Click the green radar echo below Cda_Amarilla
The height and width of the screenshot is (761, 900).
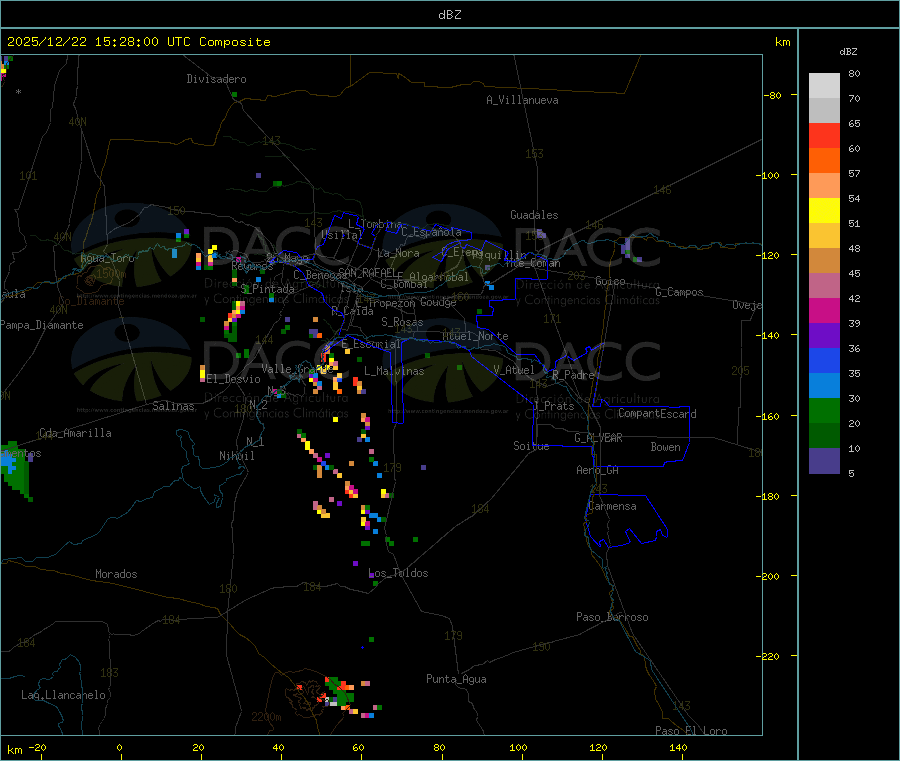[15, 471]
